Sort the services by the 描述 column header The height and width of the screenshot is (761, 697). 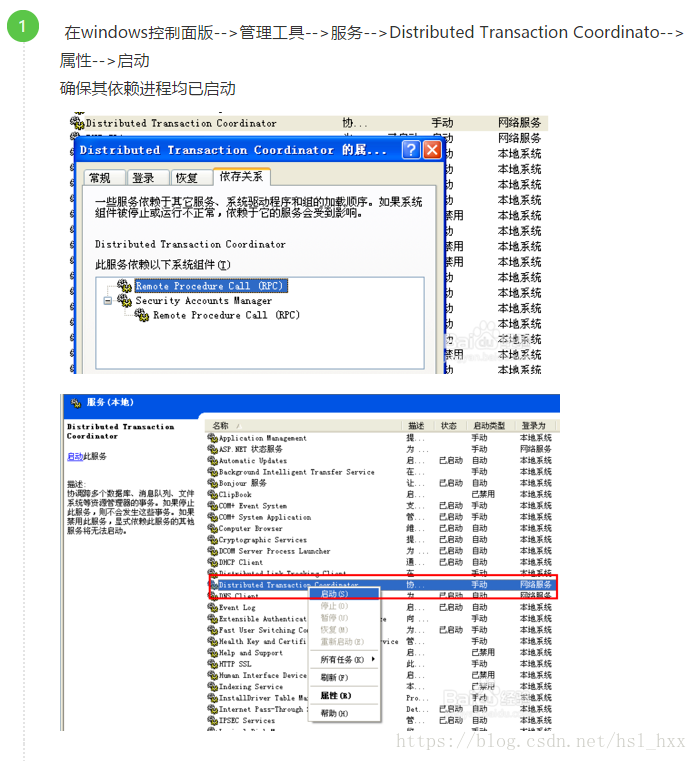click(416, 426)
